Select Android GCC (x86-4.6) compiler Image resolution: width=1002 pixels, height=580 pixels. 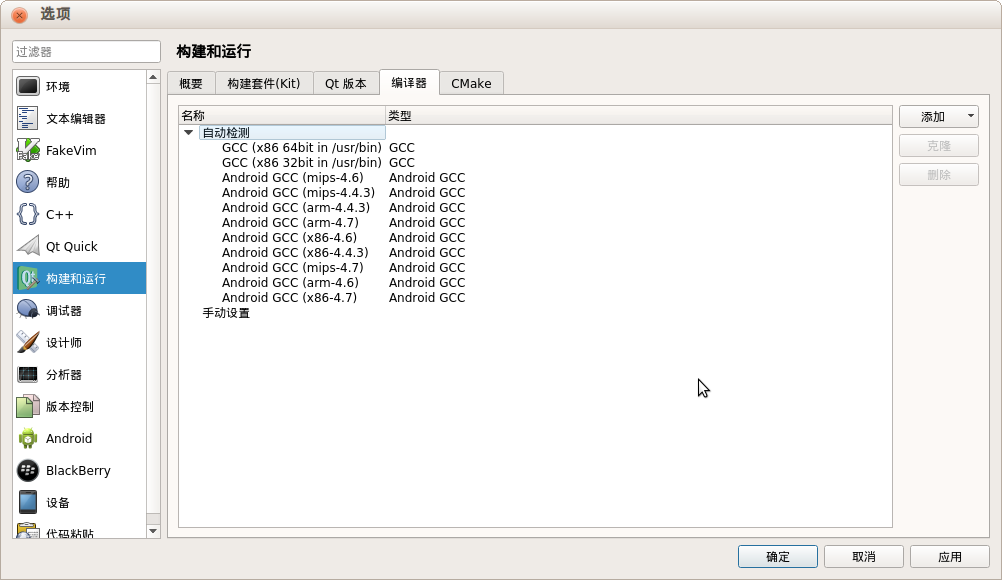point(289,238)
